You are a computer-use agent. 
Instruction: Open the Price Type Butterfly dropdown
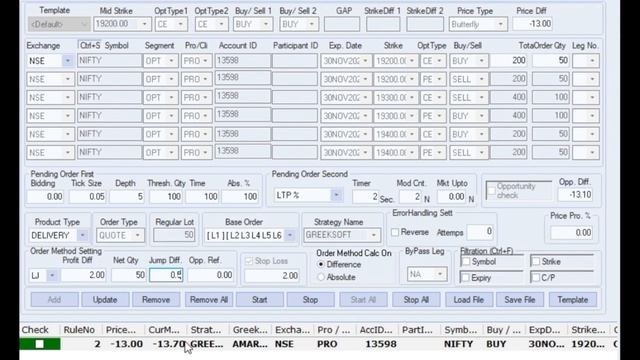[500, 24]
